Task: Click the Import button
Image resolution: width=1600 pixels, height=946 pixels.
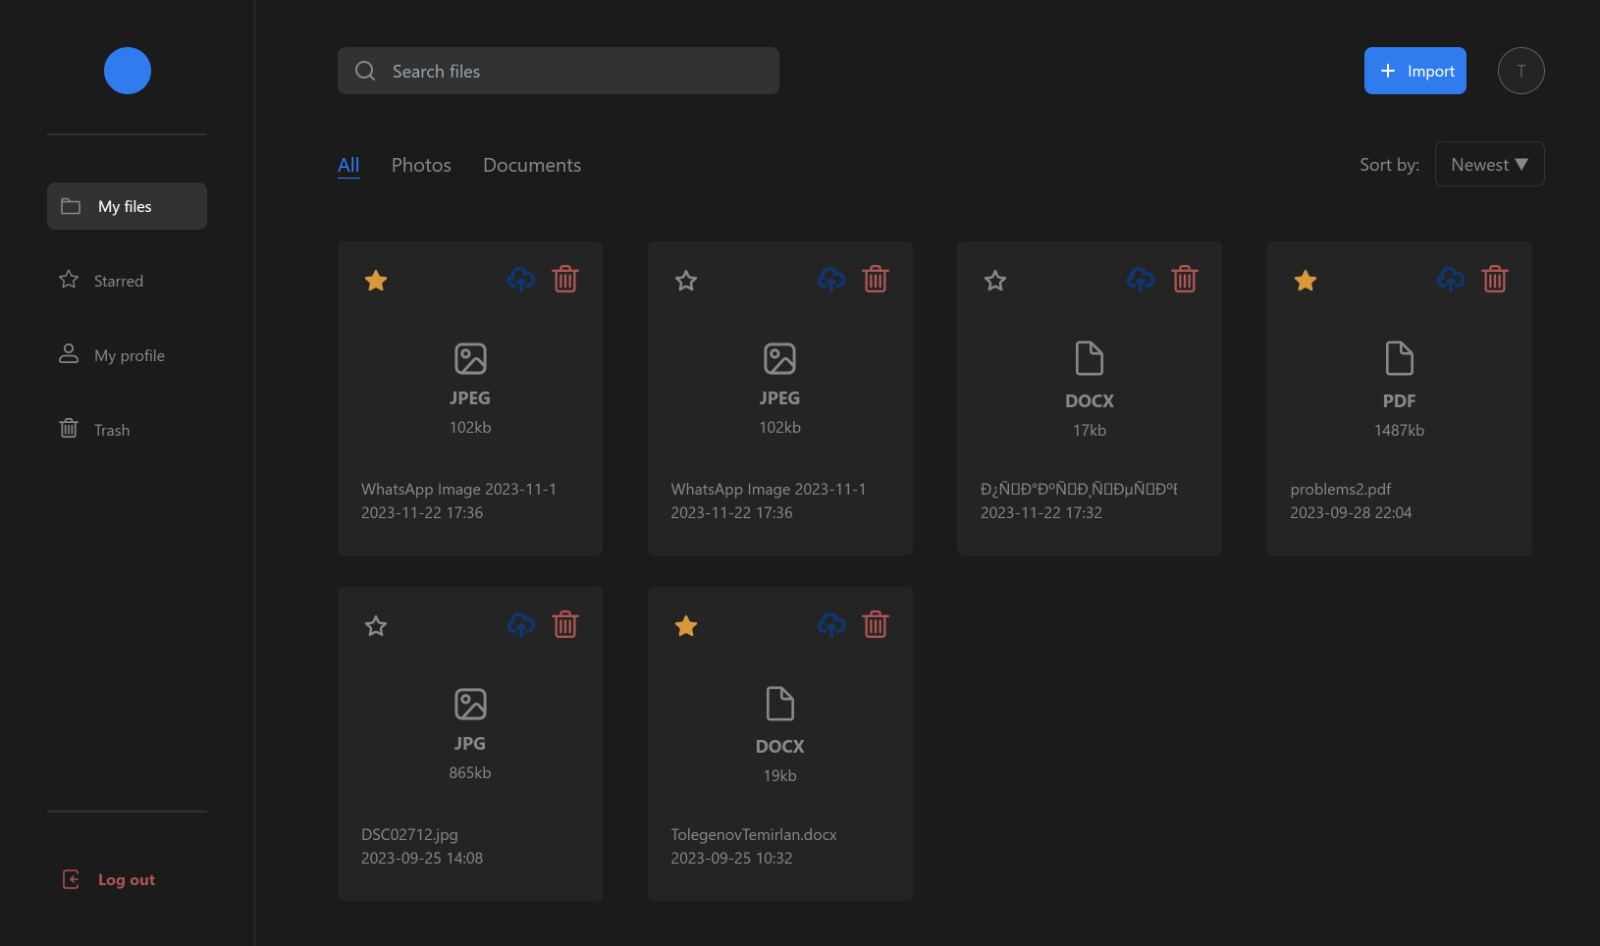Action: pyautogui.click(x=1415, y=71)
